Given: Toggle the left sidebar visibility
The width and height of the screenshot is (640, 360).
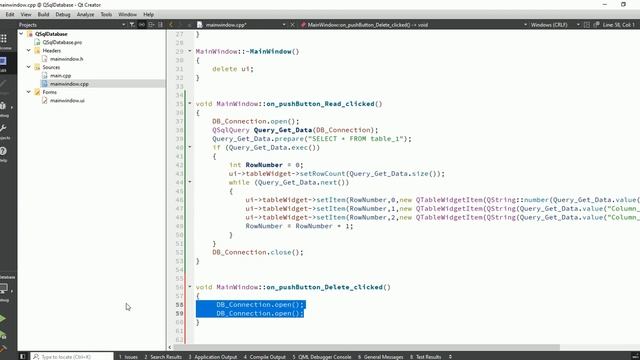Looking at the screenshot, I should pos(22,356).
